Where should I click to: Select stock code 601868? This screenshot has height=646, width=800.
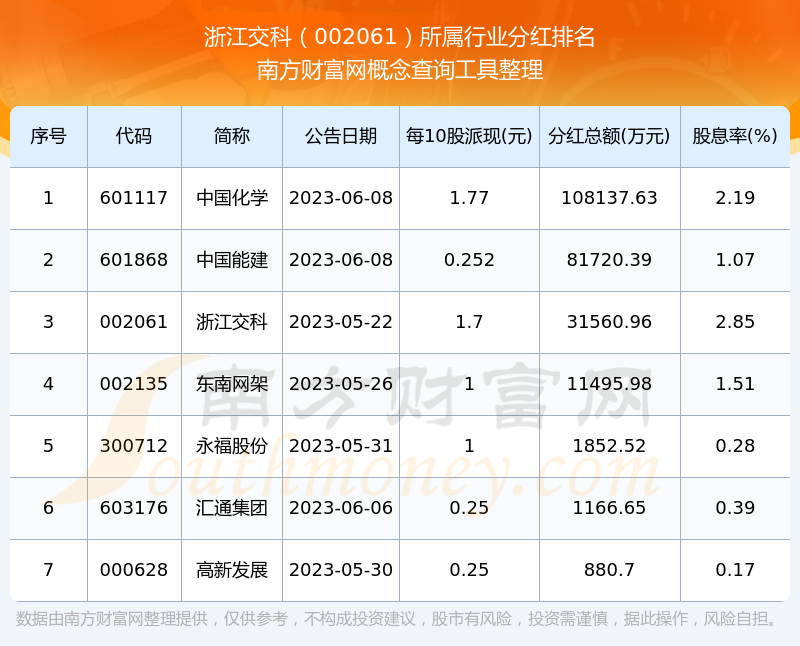tap(134, 260)
